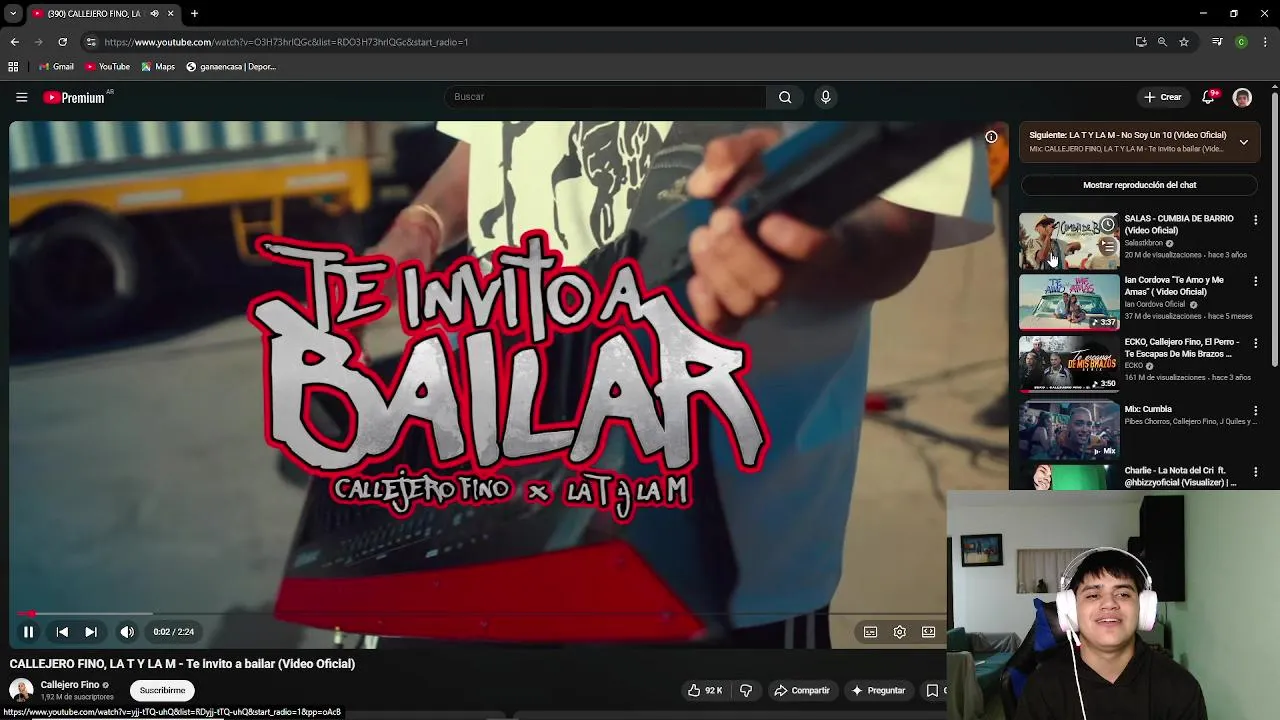The width and height of the screenshot is (1280, 720).
Task: Like the video showing 92 K
Action: 705,690
